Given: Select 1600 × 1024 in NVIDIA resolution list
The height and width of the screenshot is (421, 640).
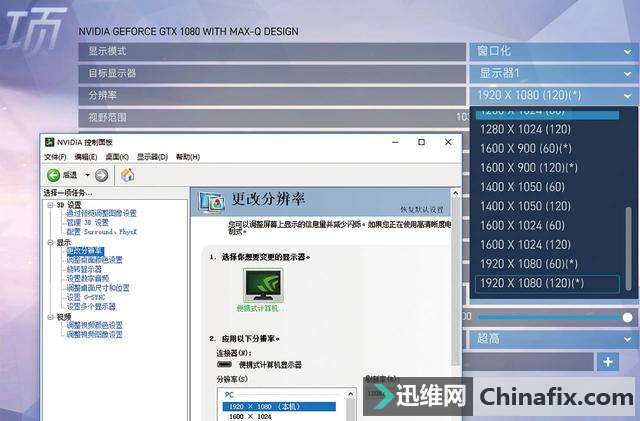Looking at the screenshot, I should tap(250, 417).
